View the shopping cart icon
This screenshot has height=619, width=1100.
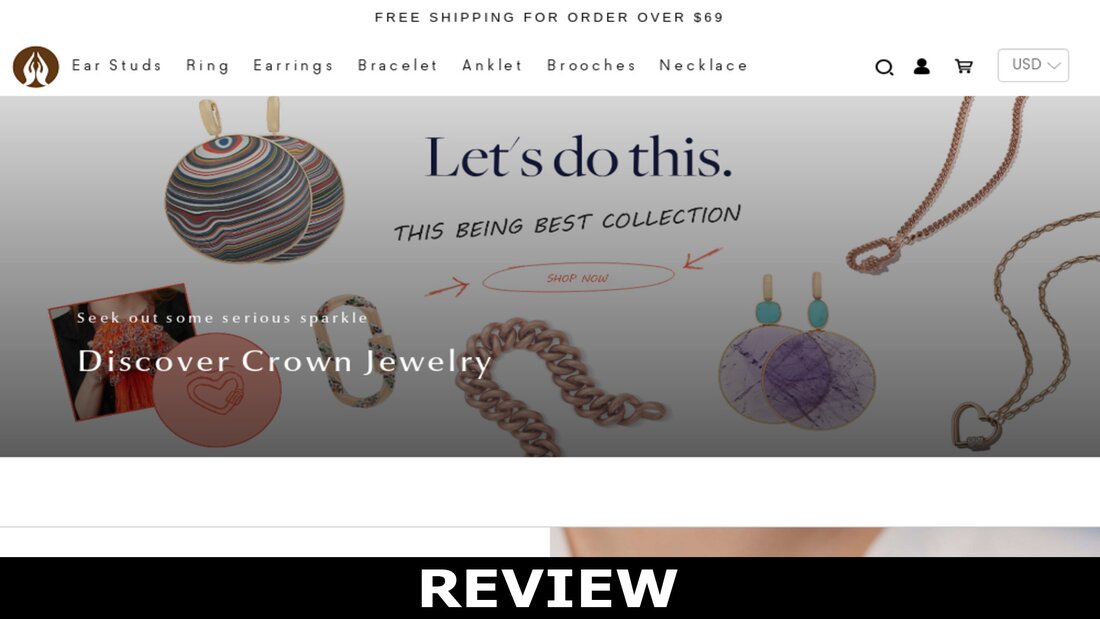point(964,66)
